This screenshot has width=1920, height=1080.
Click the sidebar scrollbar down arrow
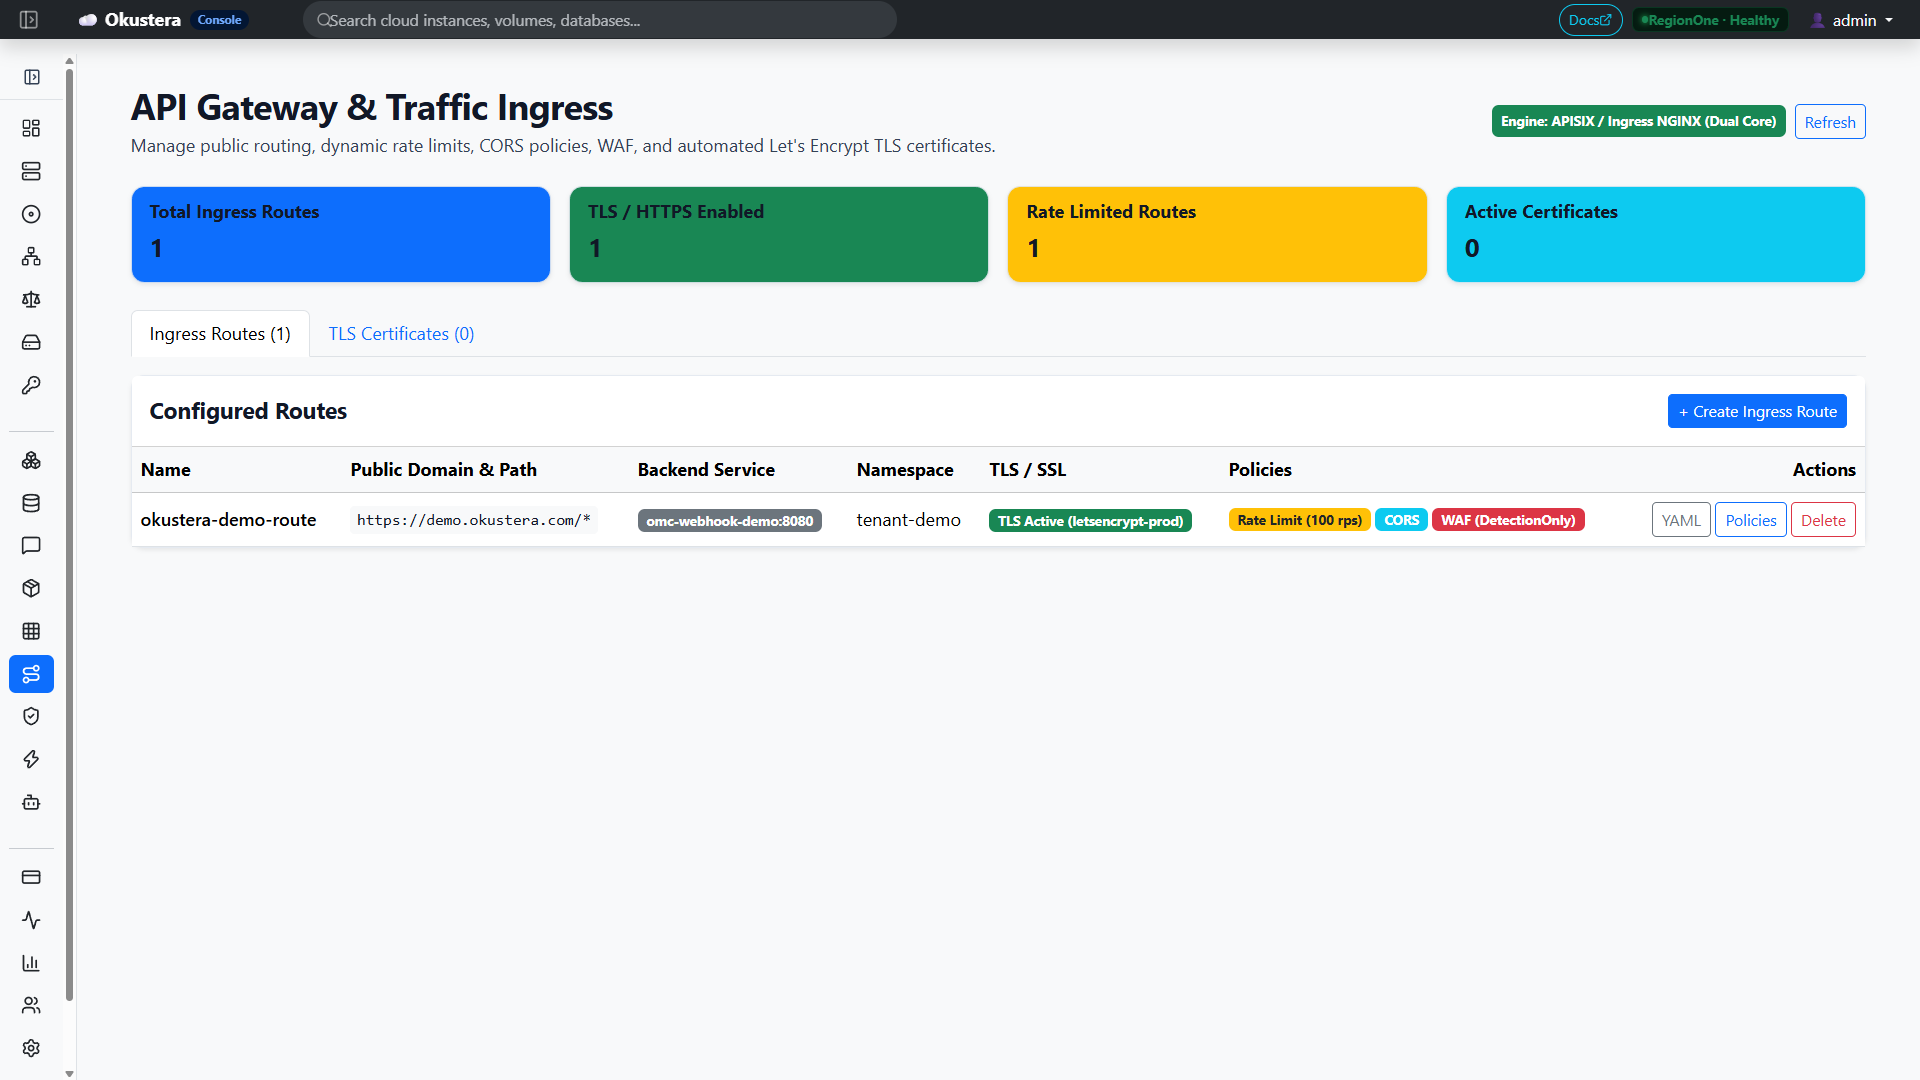69,1073
